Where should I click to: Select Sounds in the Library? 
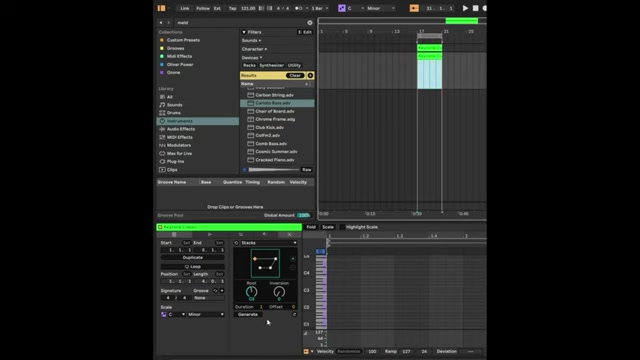[x=174, y=105]
